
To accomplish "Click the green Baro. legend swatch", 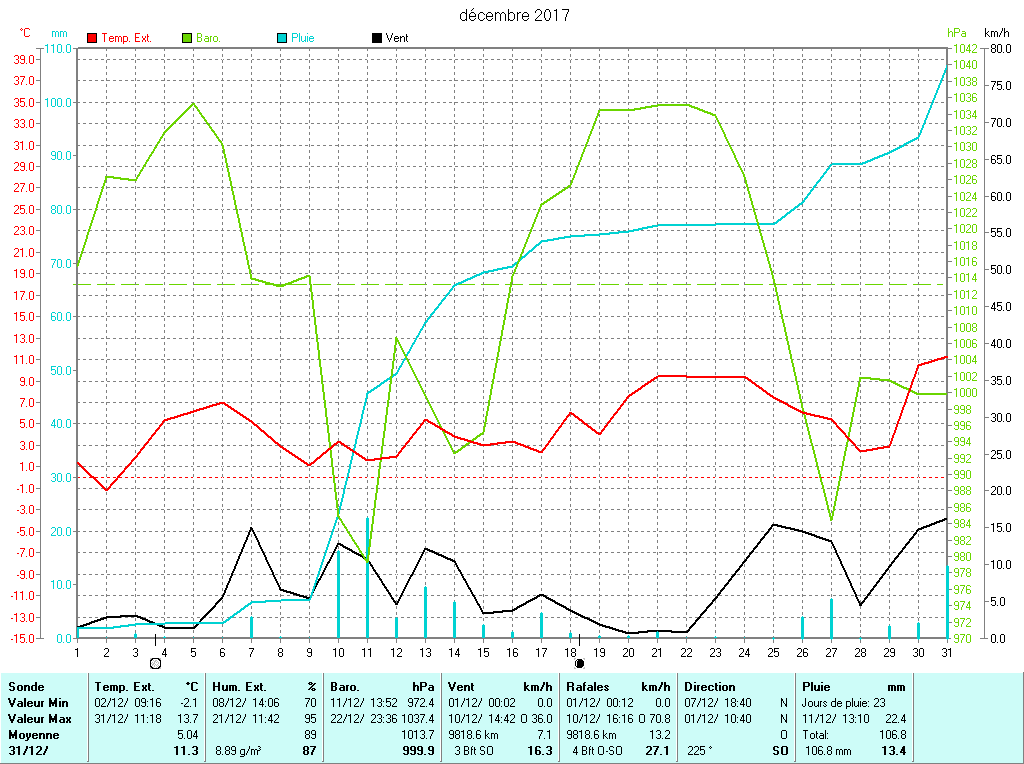I will click(187, 38).
